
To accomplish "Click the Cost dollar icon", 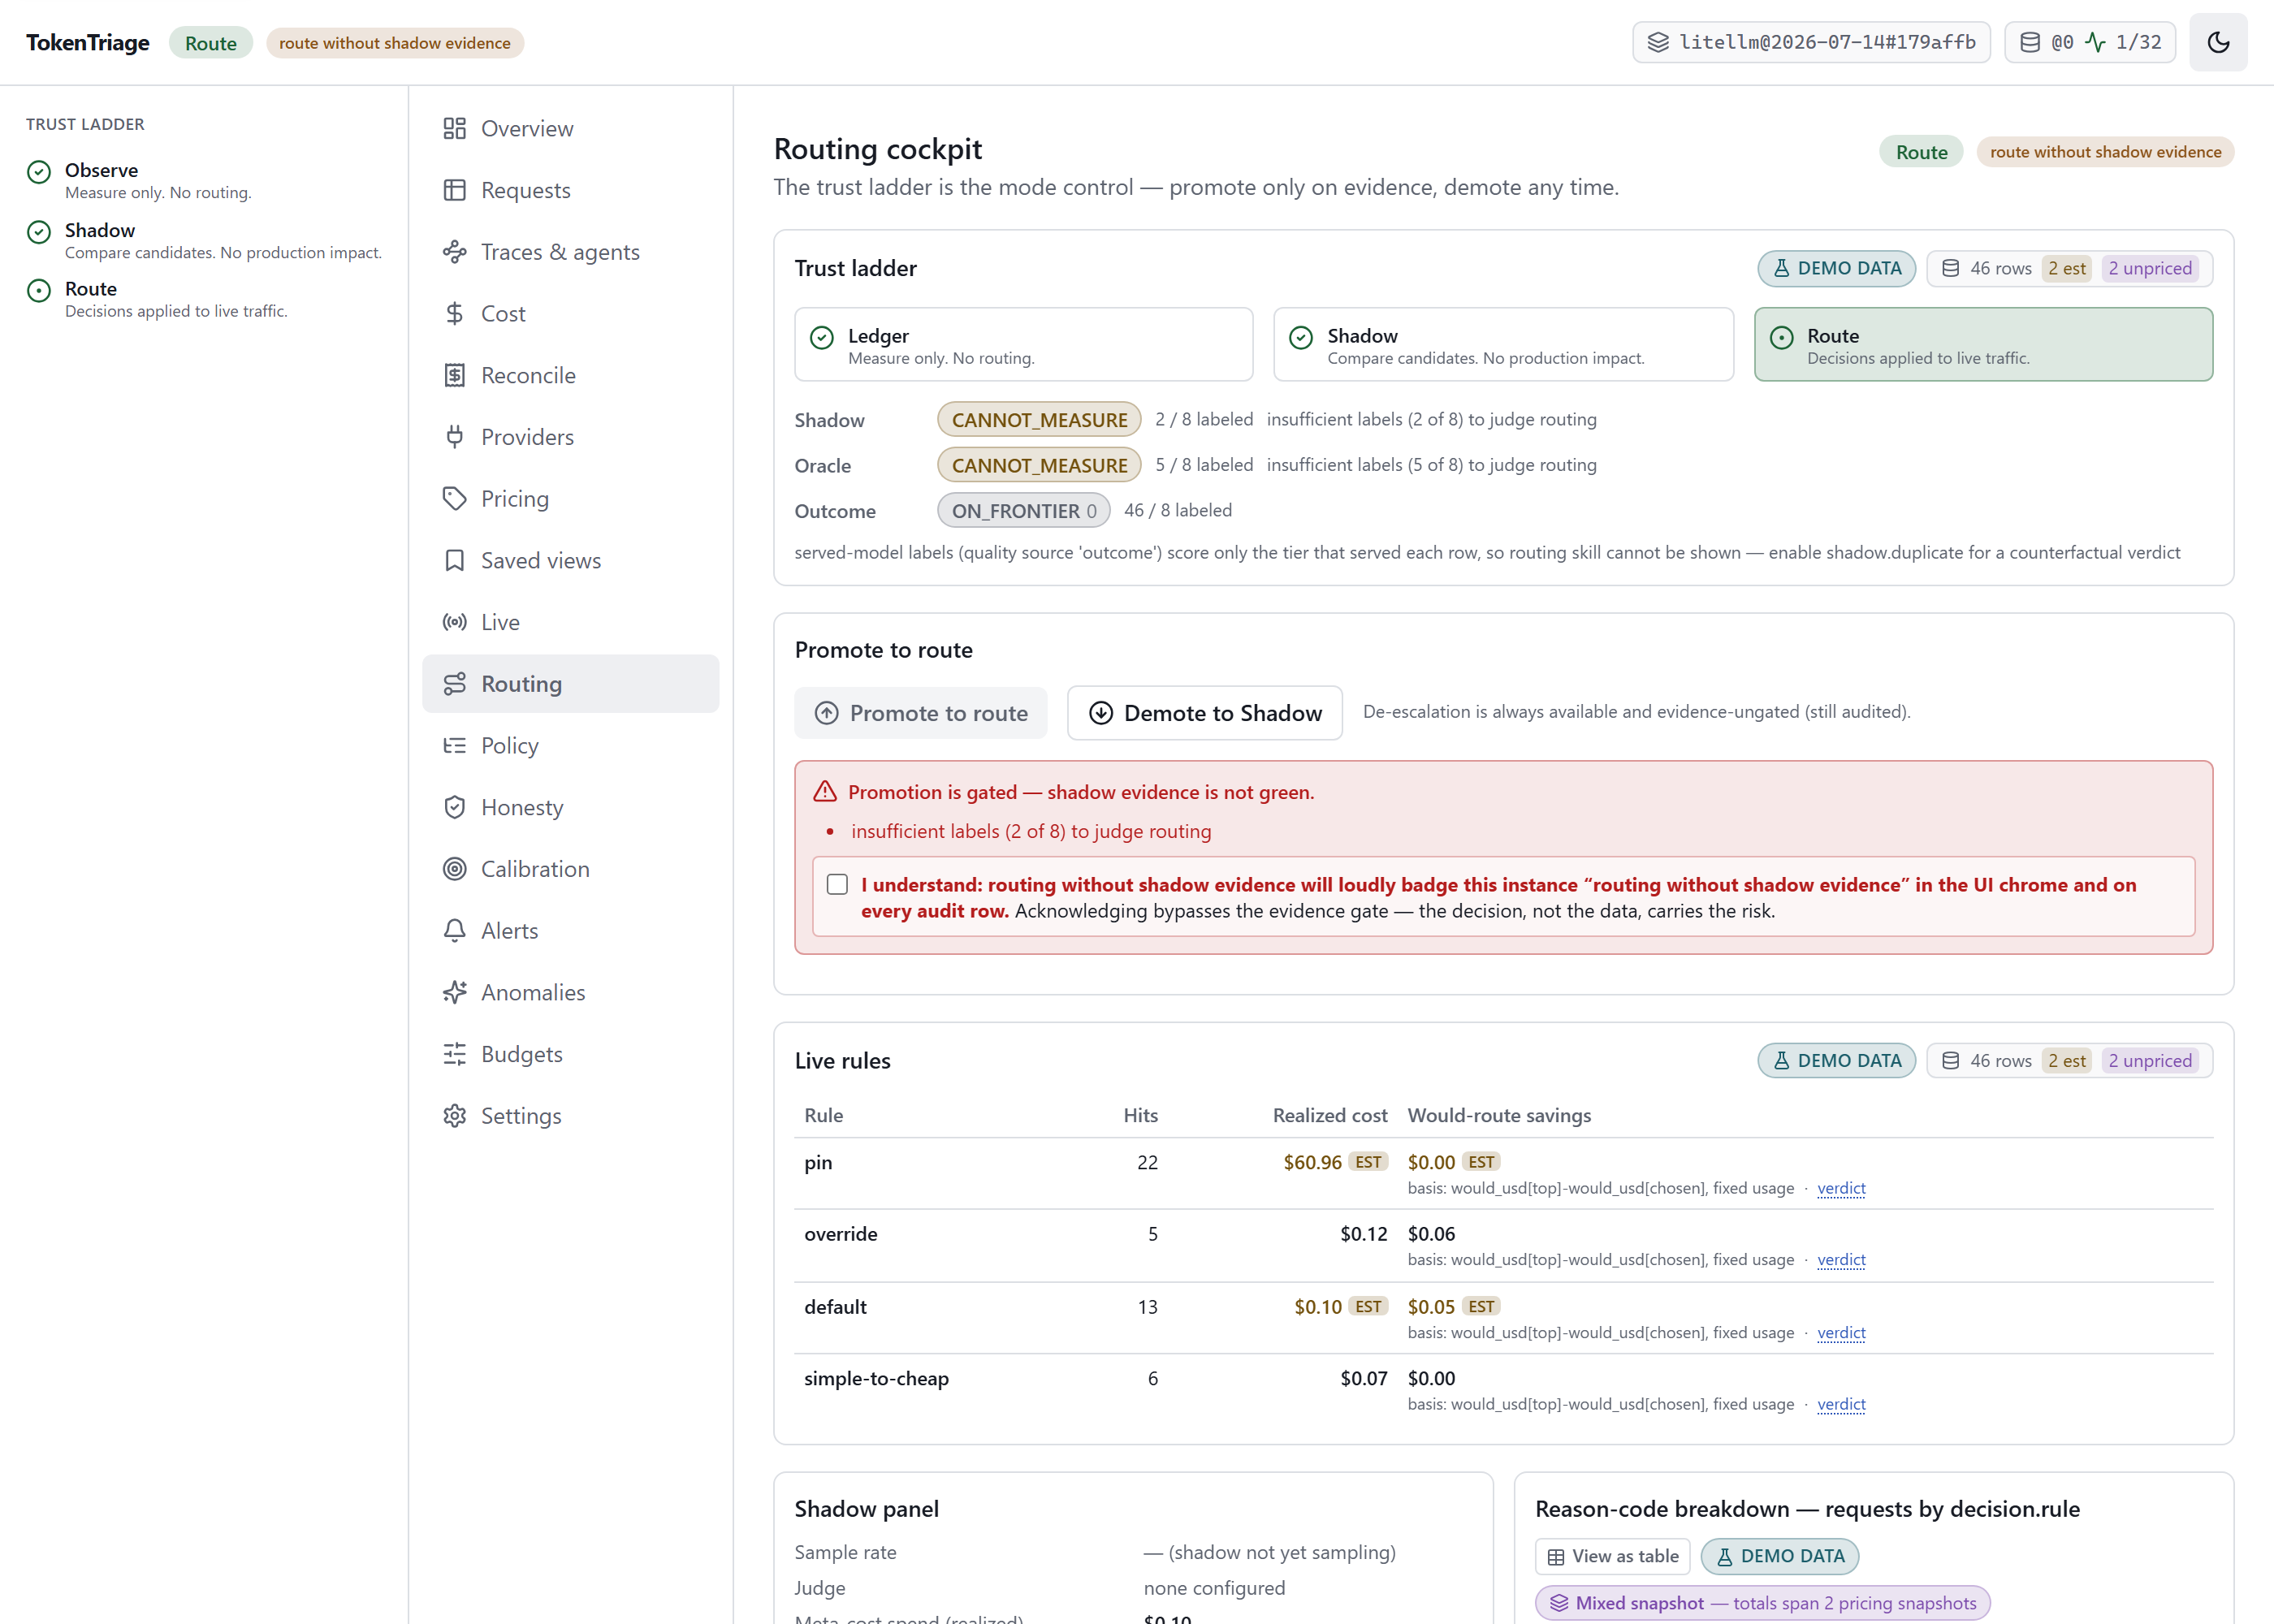I will pyautogui.click(x=454, y=314).
